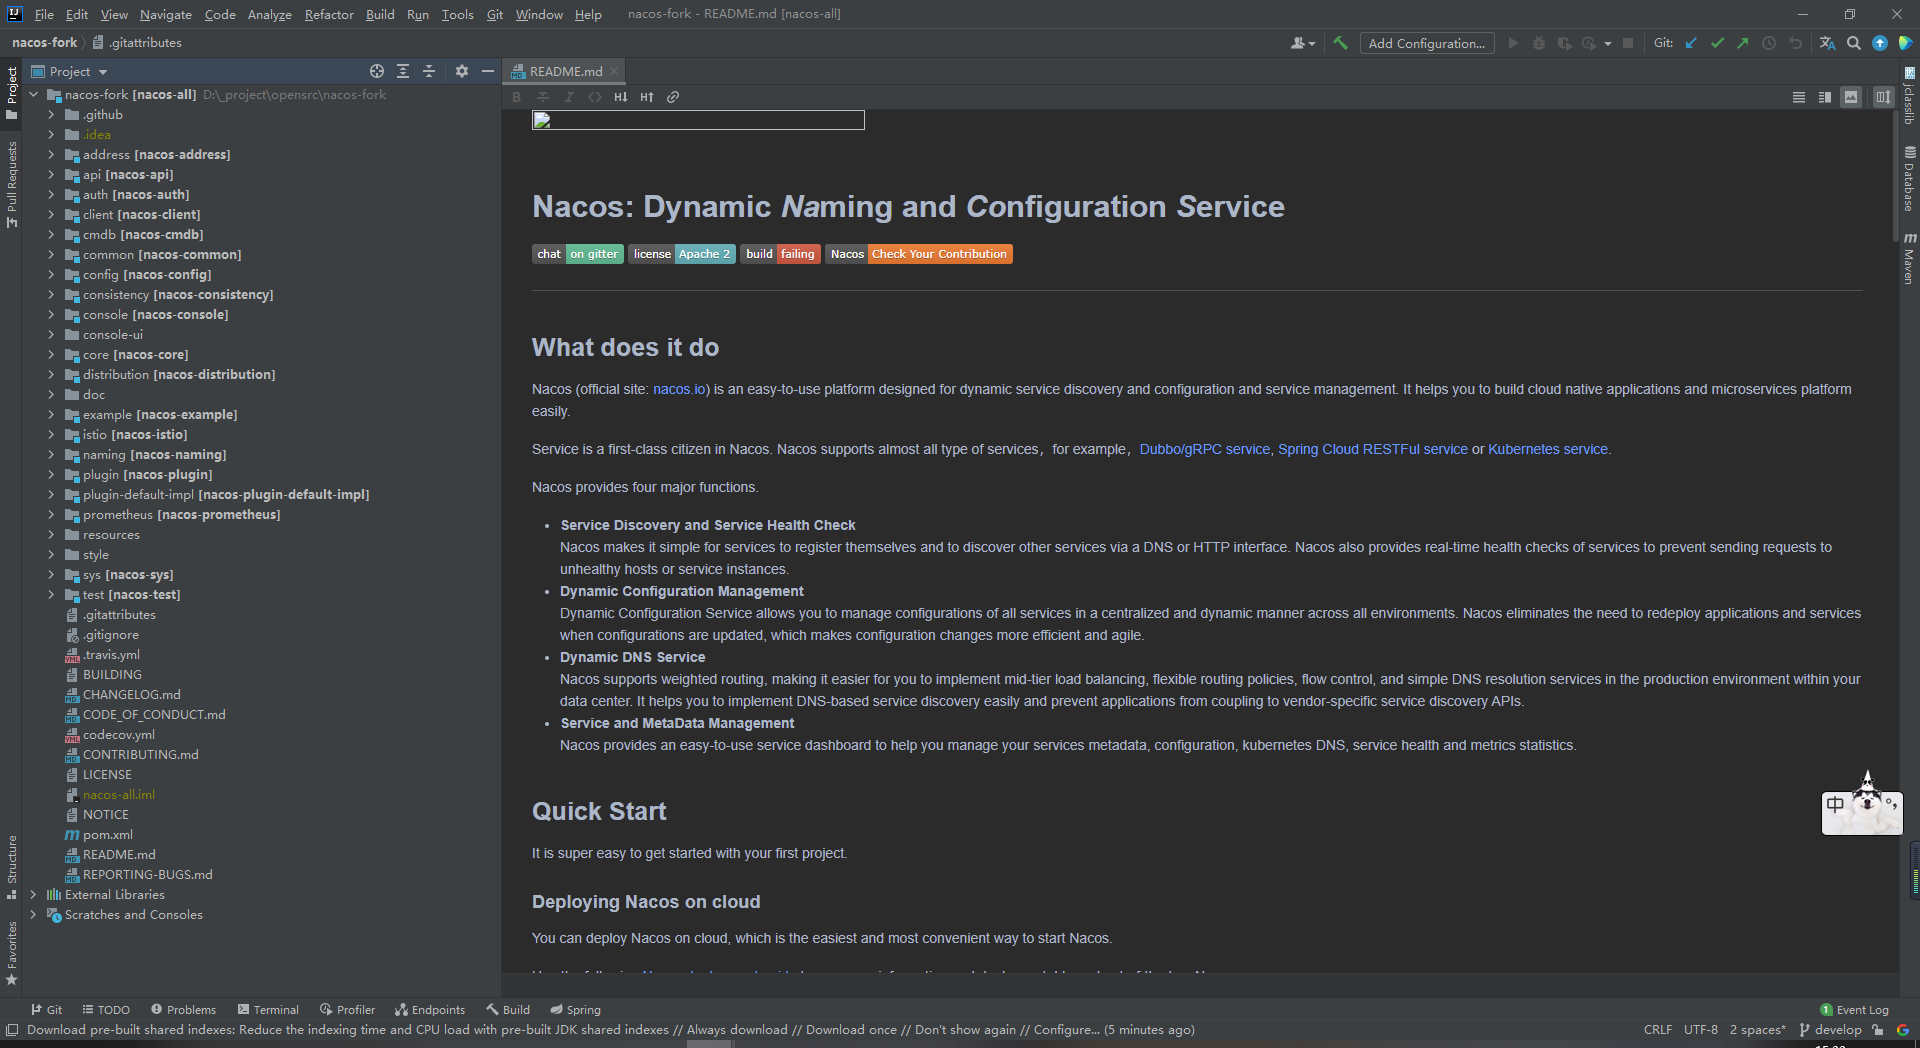The image size is (1920, 1048).
Task: Open the Git menu
Action: point(494,14)
